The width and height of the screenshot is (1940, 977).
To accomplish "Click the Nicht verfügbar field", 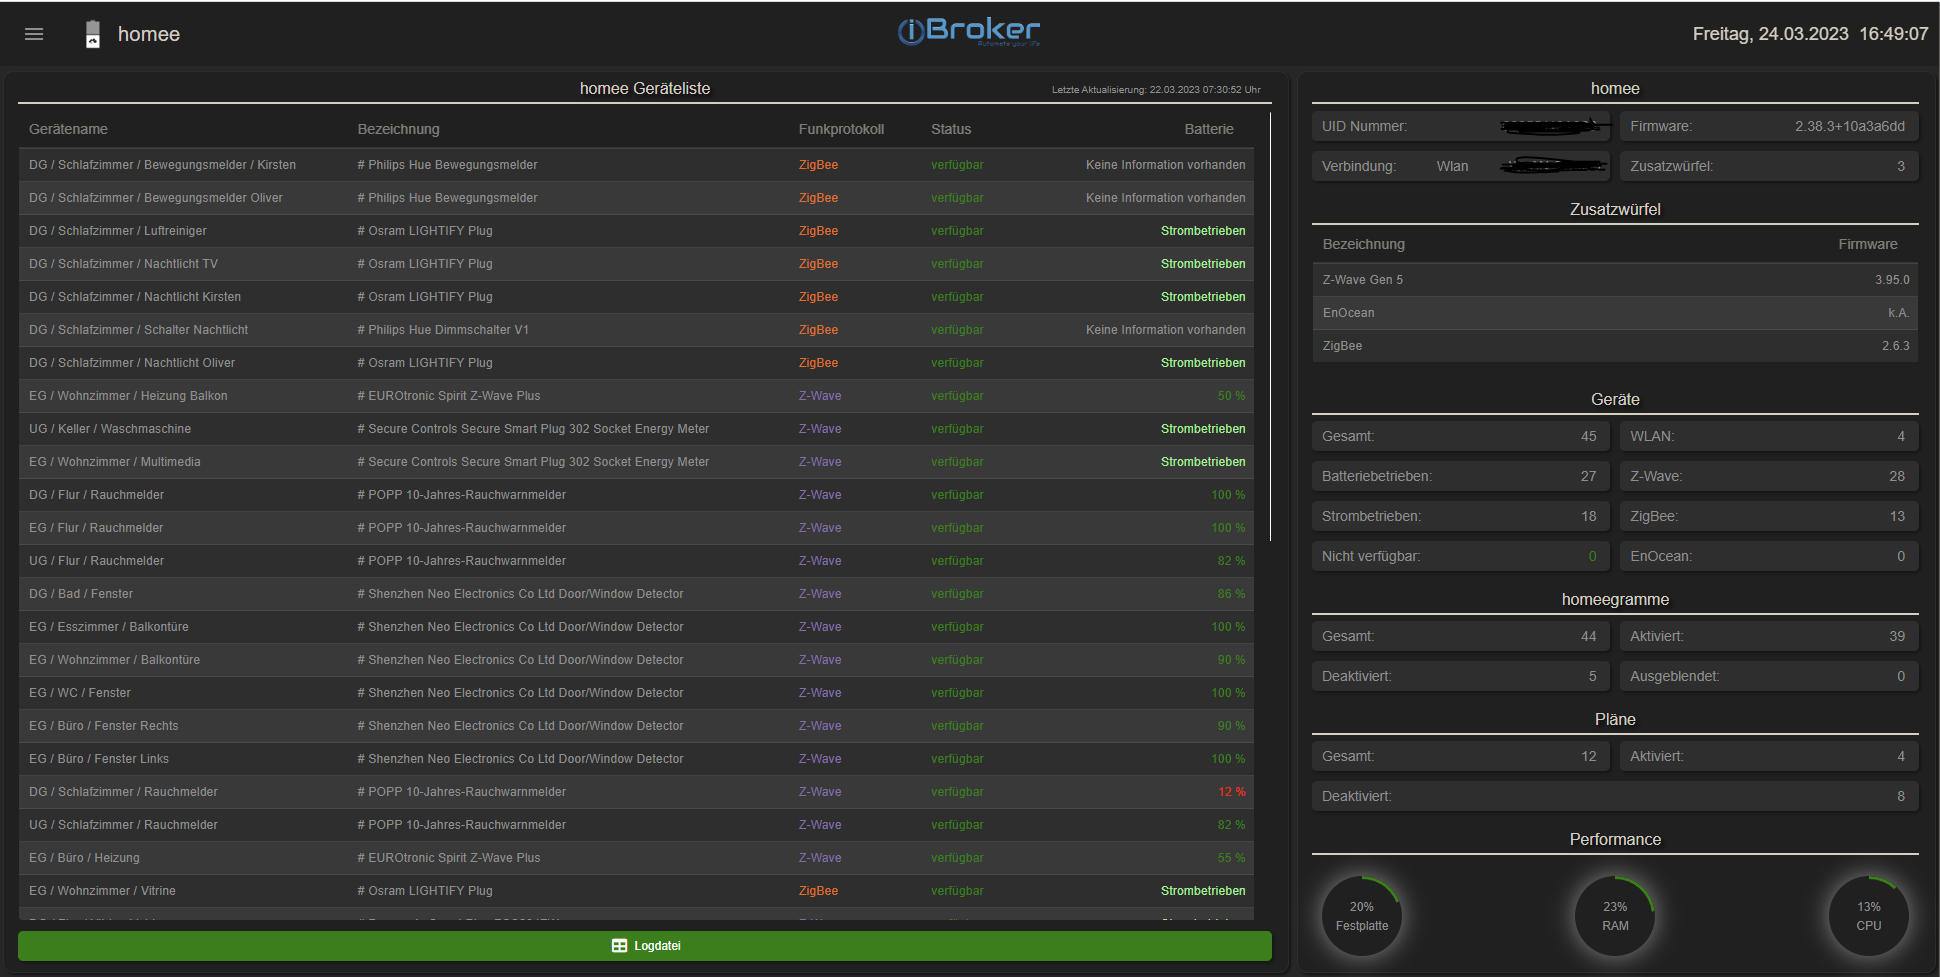I will point(1461,556).
